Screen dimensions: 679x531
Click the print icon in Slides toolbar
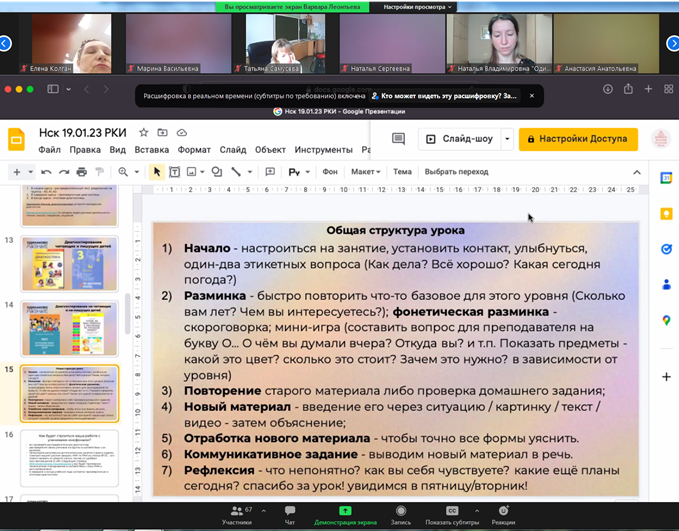(81, 172)
